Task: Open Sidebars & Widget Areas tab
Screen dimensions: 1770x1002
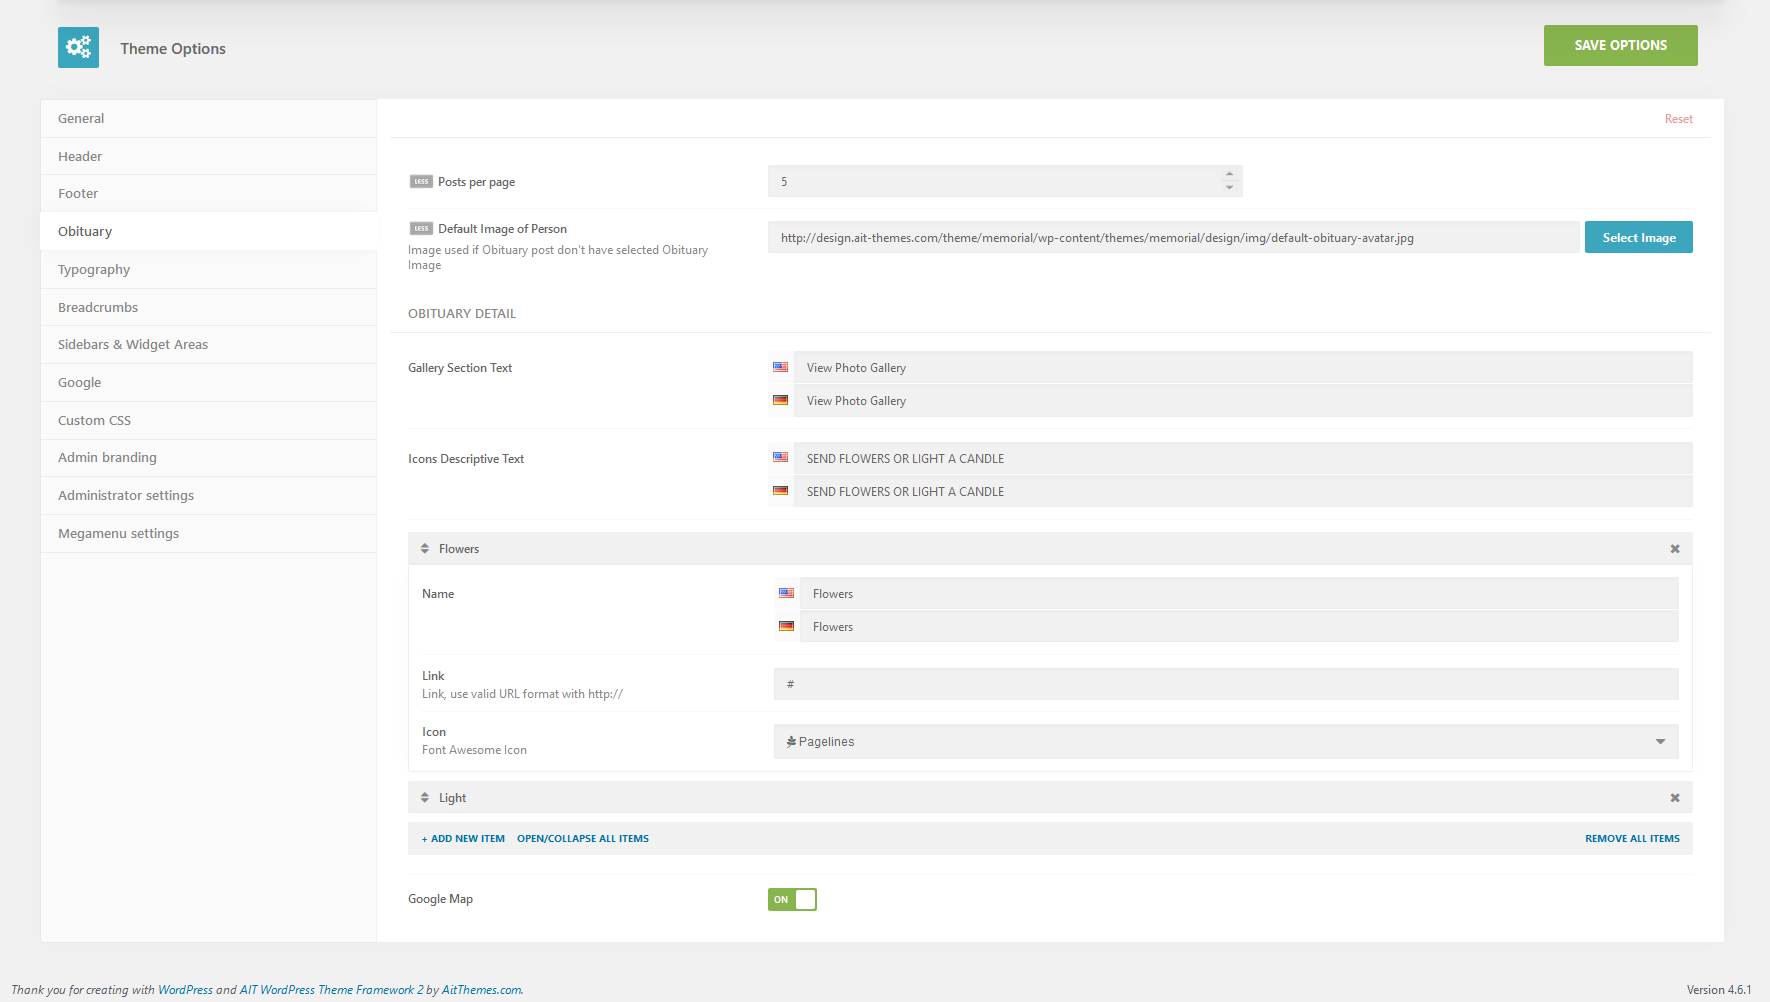Action: [x=208, y=344]
